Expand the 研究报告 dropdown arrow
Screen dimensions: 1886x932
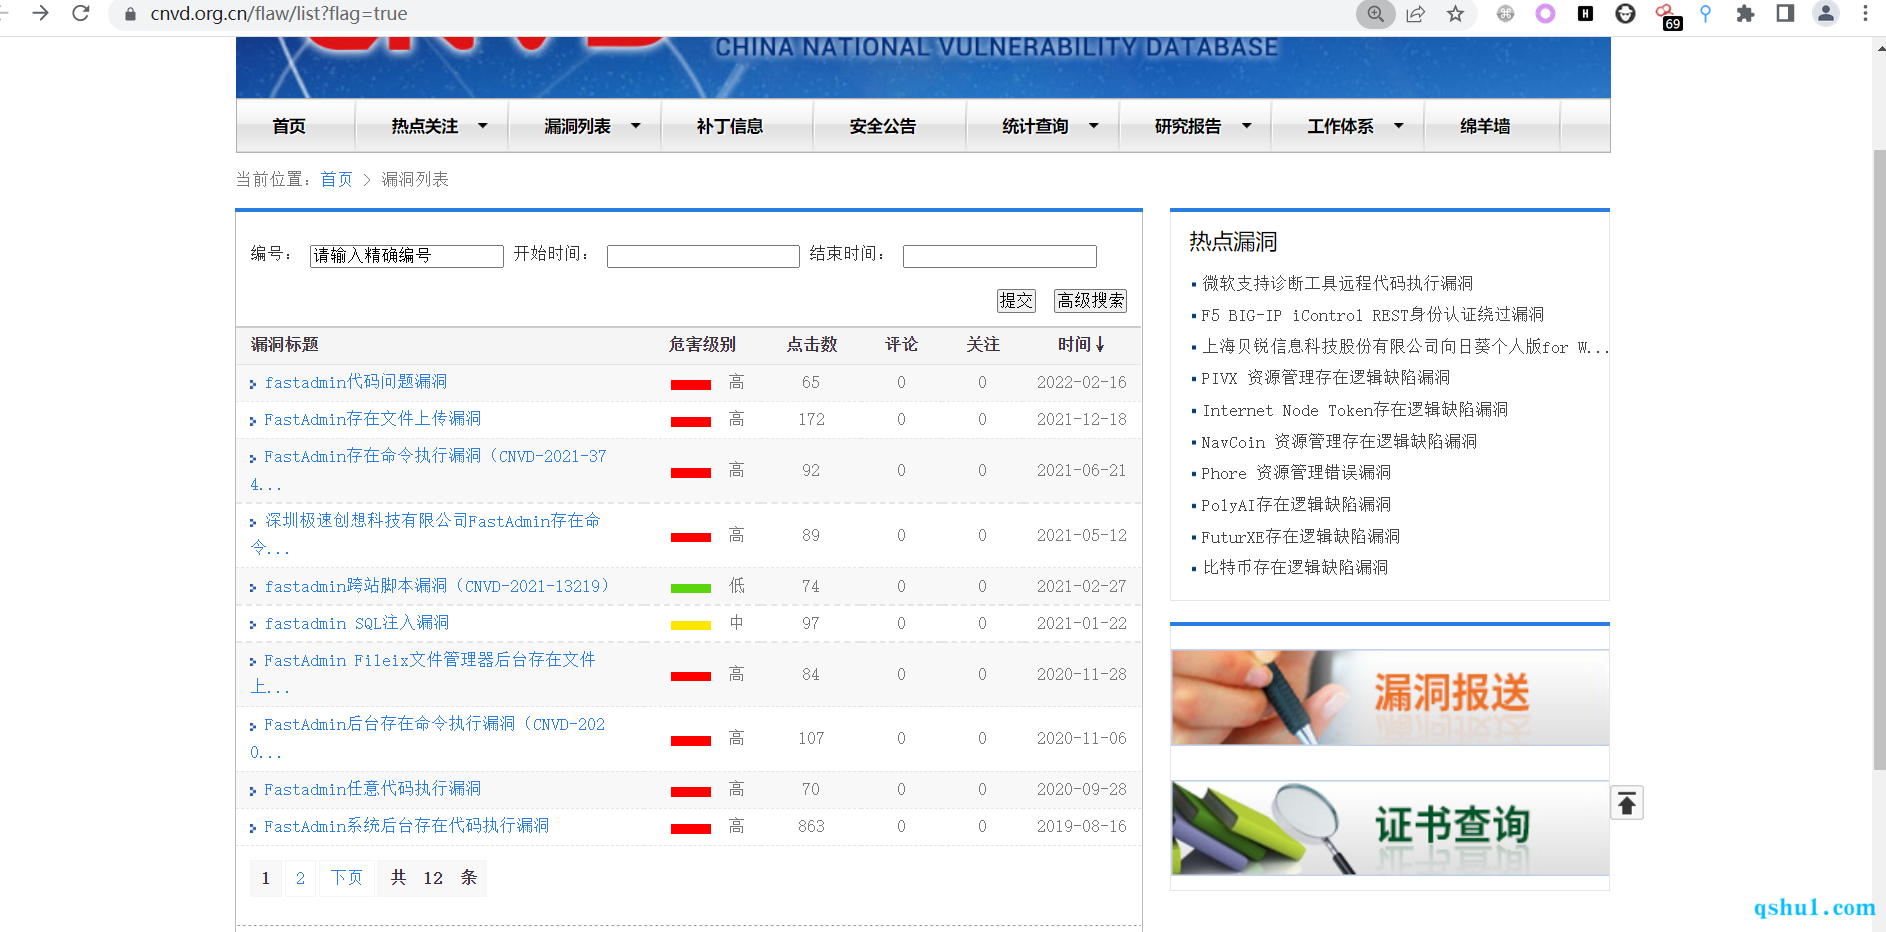[1247, 126]
